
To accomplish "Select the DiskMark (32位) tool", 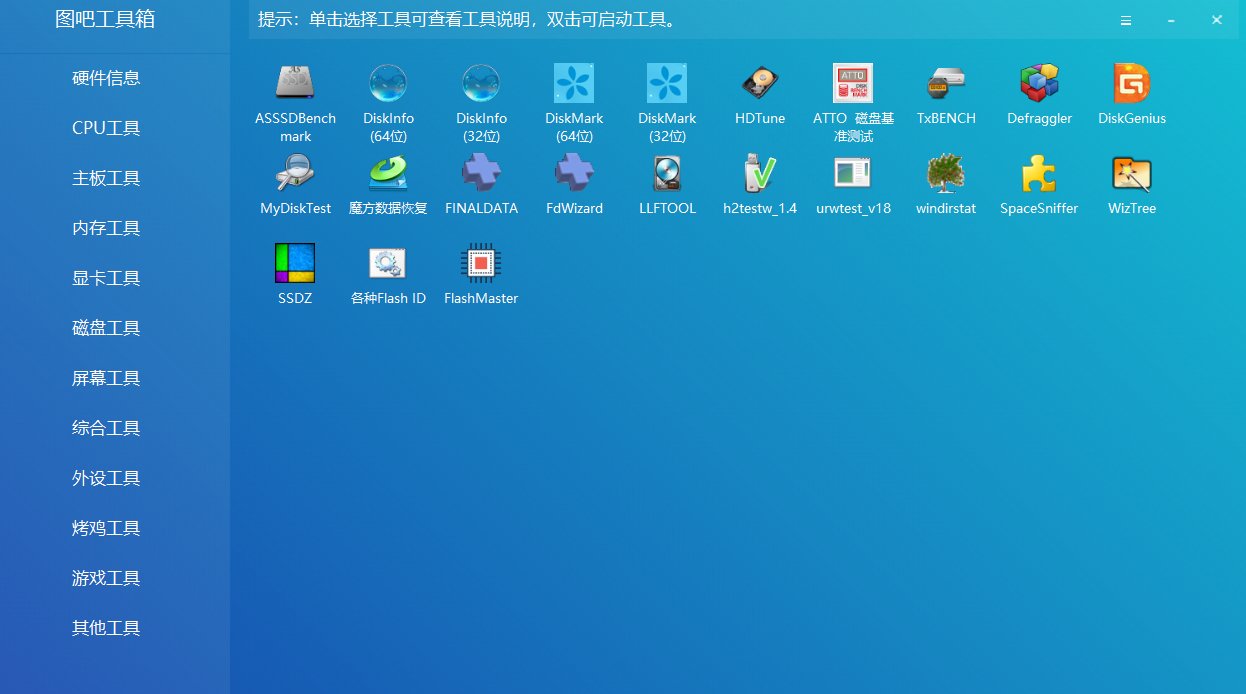I will (667, 83).
